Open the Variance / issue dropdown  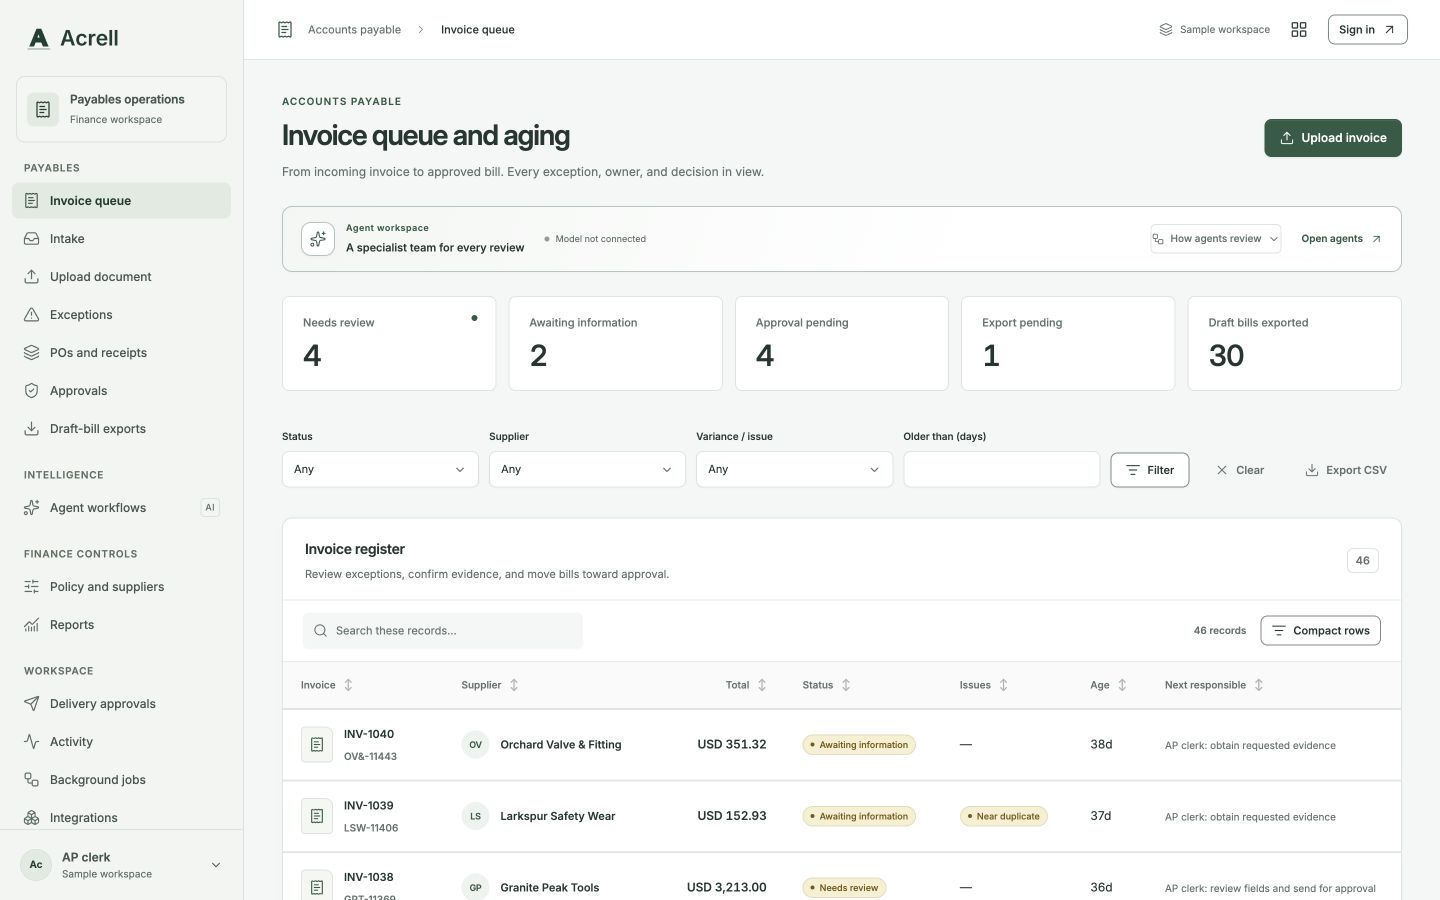pyautogui.click(x=794, y=469)
